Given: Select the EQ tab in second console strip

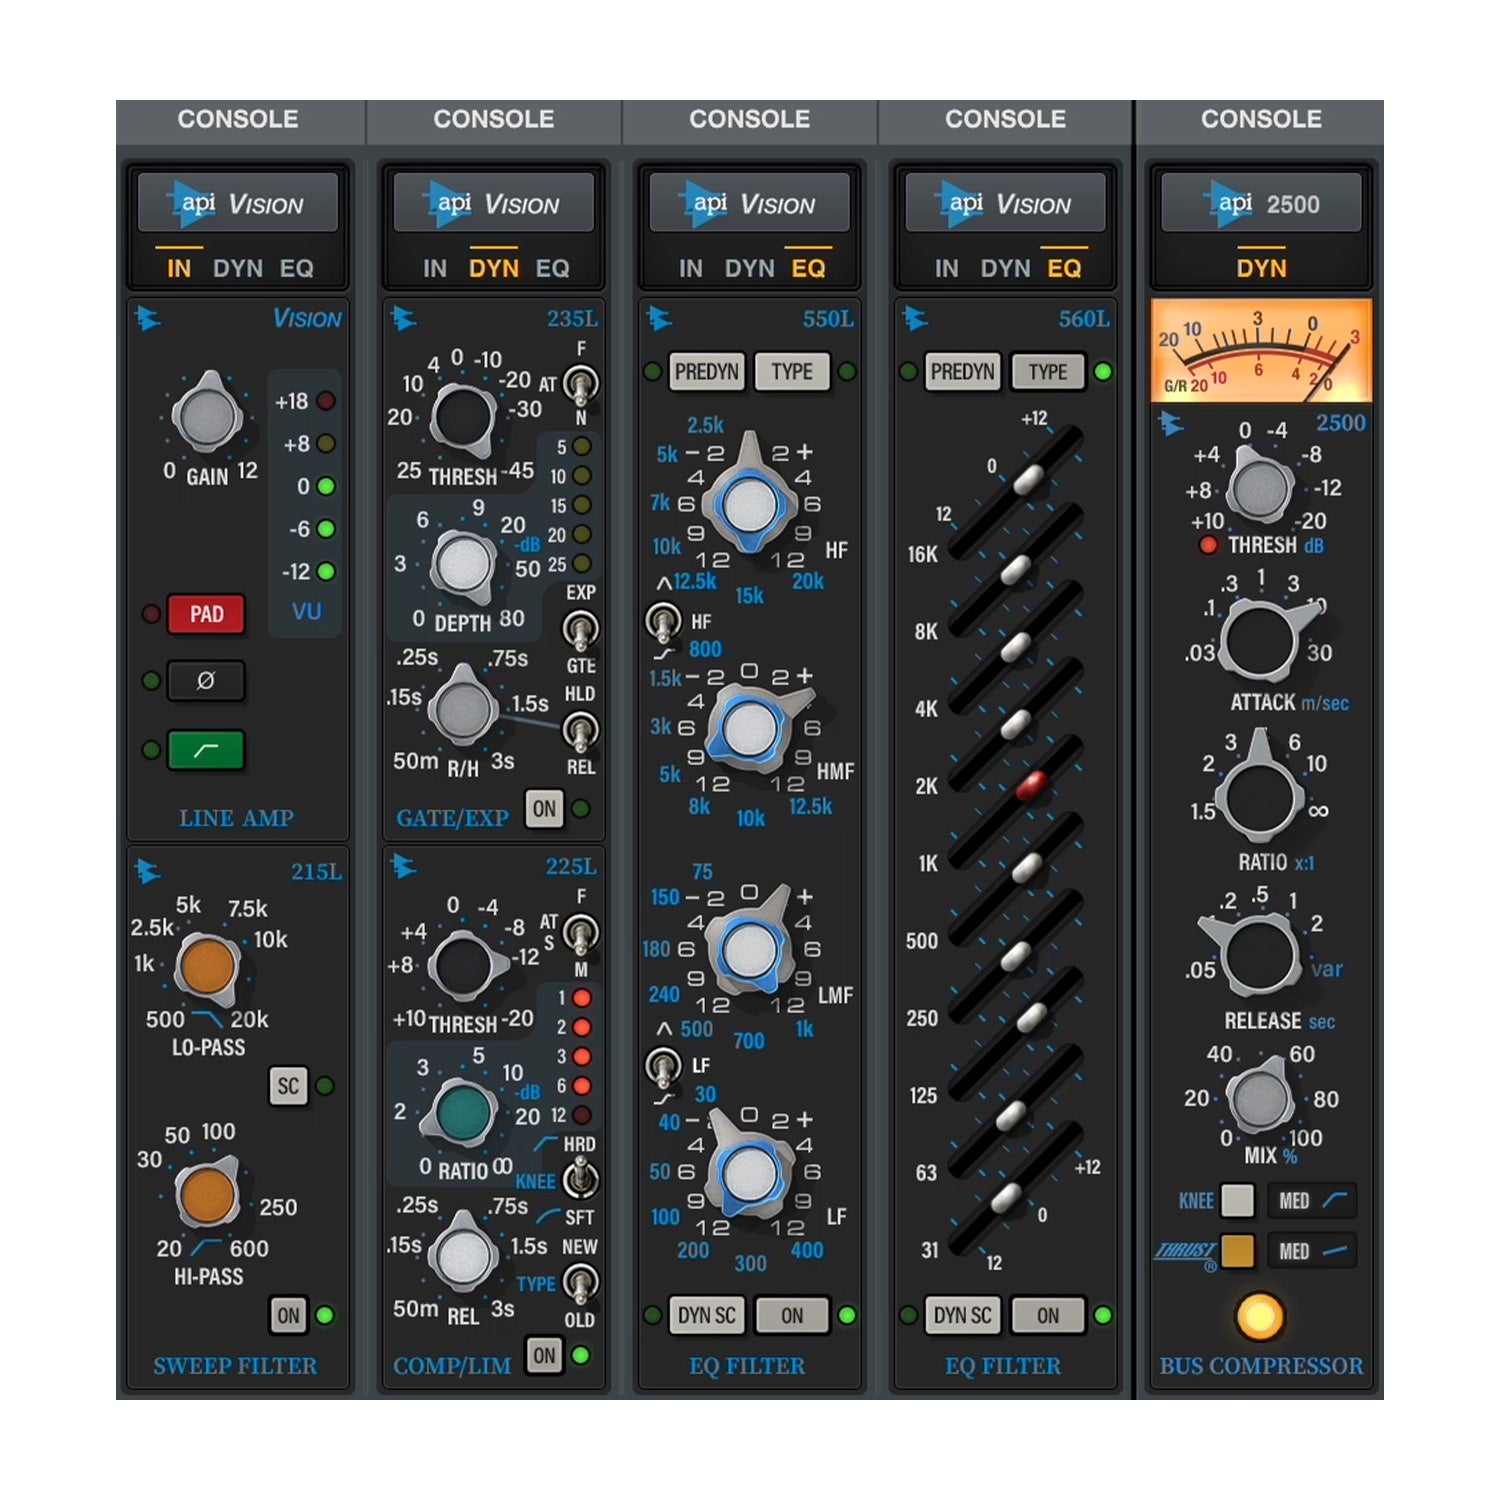Looking at the screenshot, I should [552, 268].
